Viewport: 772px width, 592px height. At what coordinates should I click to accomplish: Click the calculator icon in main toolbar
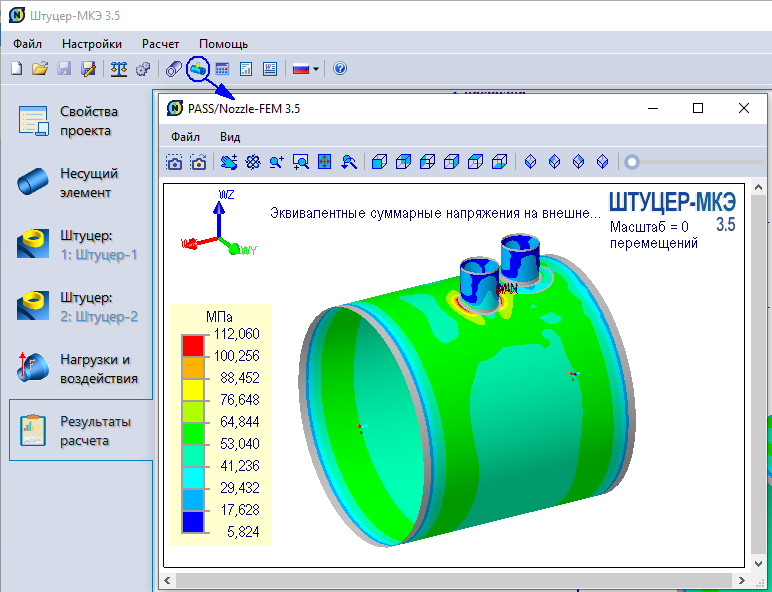pyautogui.click(x=222, y=68)
